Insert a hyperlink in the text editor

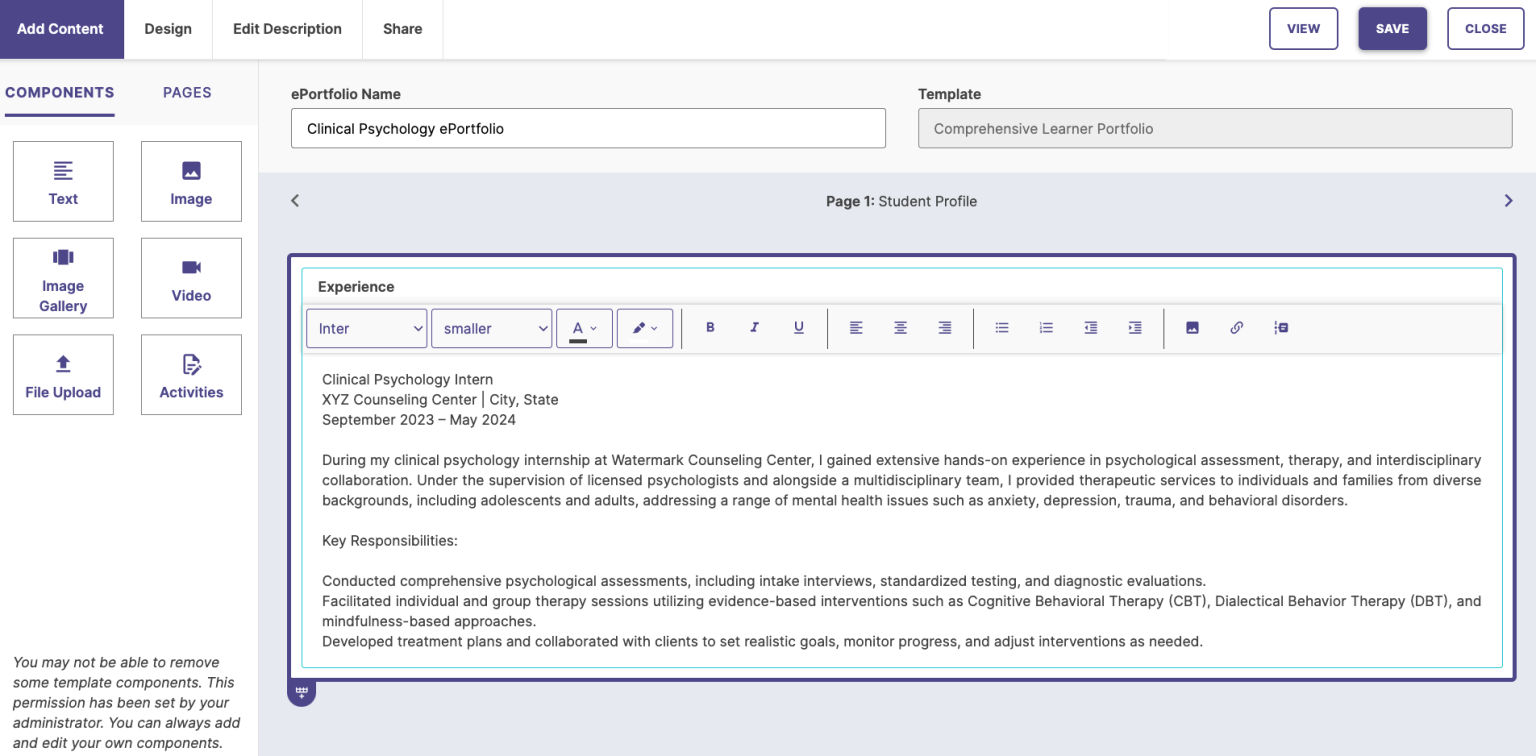point(1236,327)
